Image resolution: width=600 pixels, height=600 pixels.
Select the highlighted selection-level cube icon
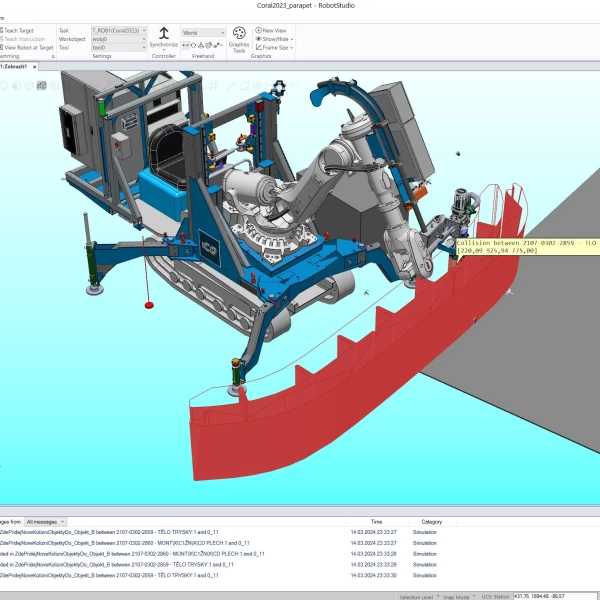[x=42, y=85]
